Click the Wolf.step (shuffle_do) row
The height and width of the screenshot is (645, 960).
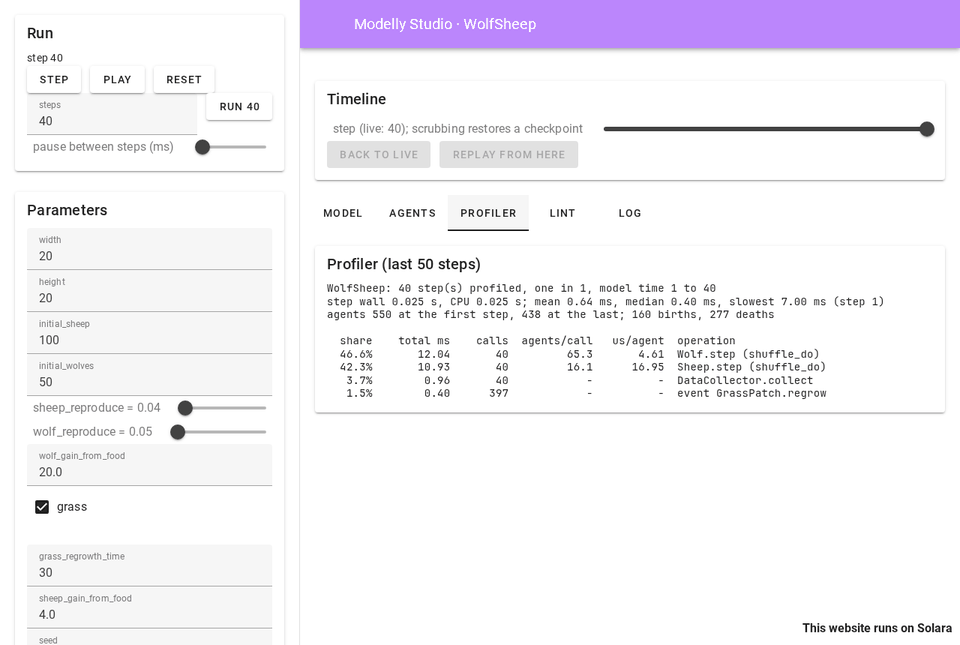(579, 354)
